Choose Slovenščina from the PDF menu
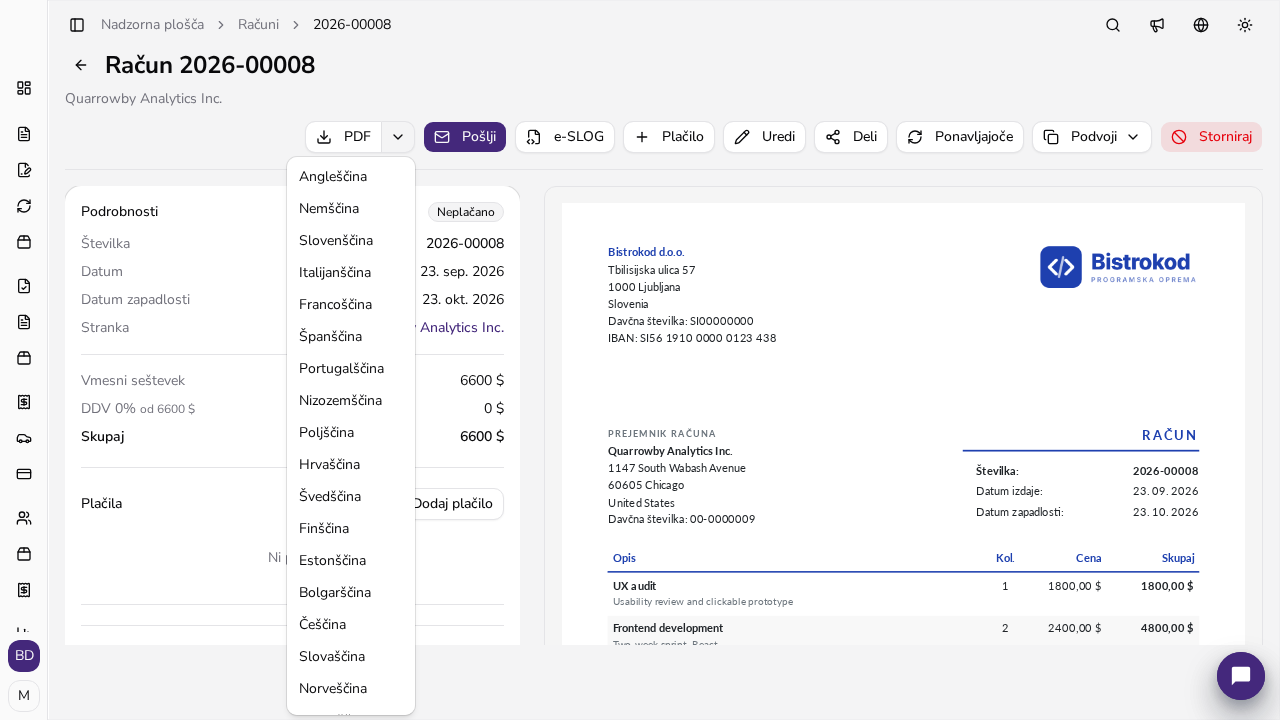 tap(351, 241)
